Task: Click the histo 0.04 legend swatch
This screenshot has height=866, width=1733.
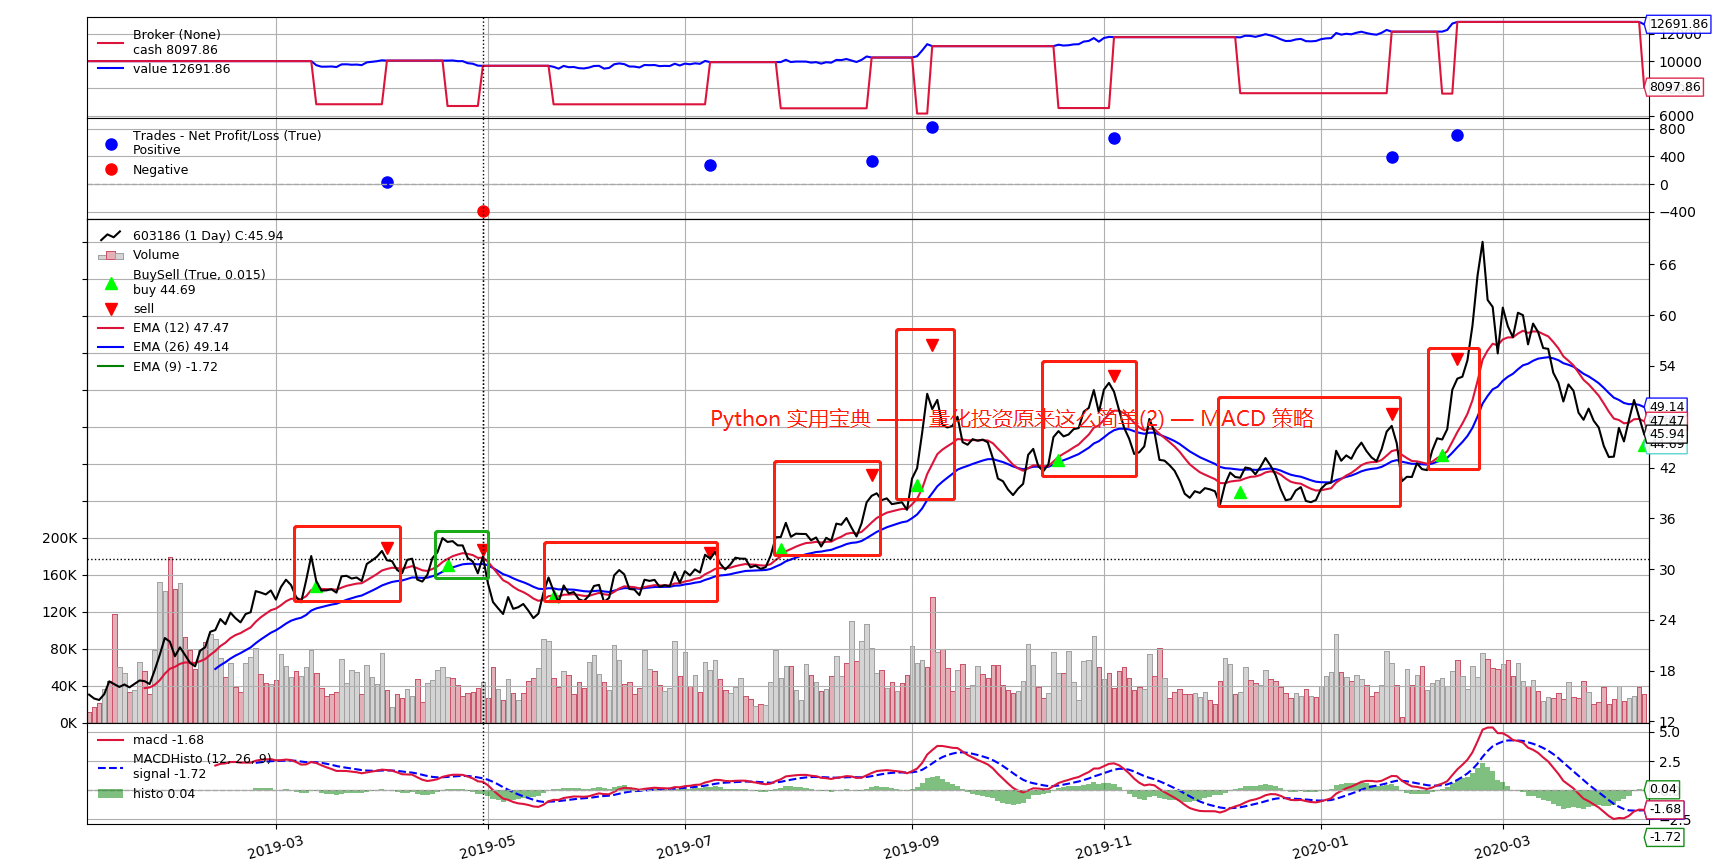Action: [110, 794]
